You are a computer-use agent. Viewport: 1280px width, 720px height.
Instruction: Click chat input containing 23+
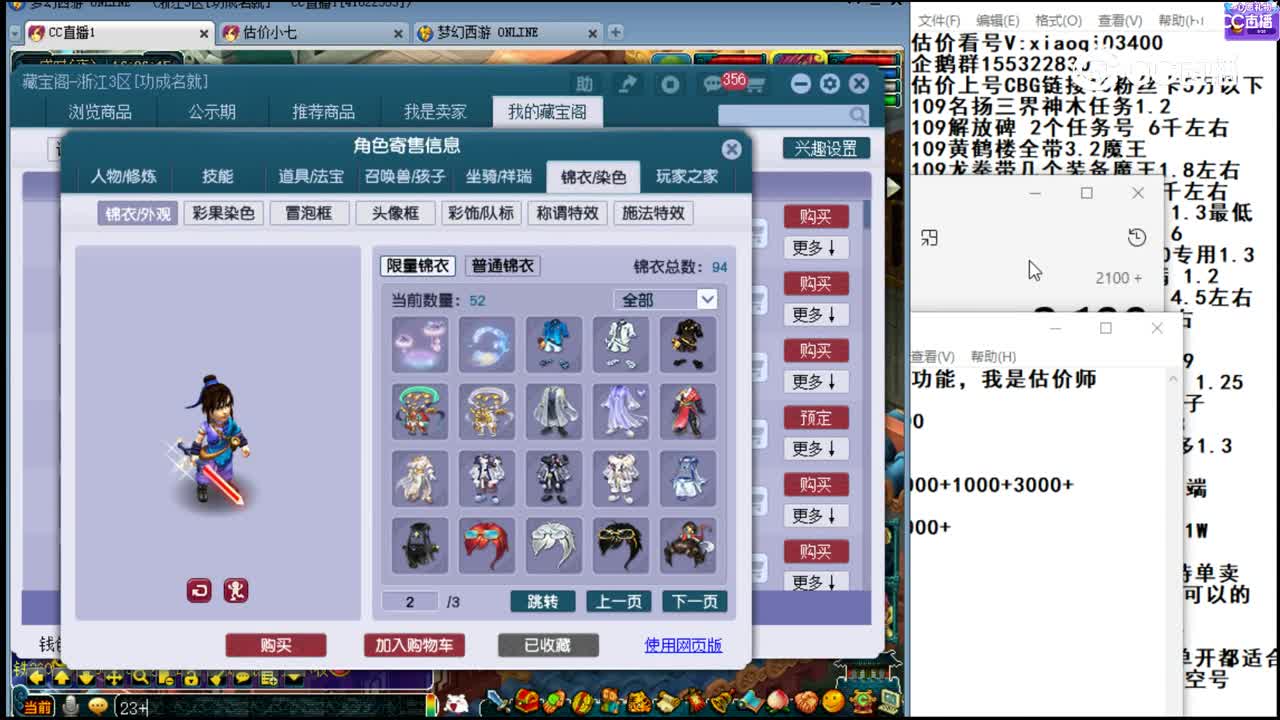(269, 708)
